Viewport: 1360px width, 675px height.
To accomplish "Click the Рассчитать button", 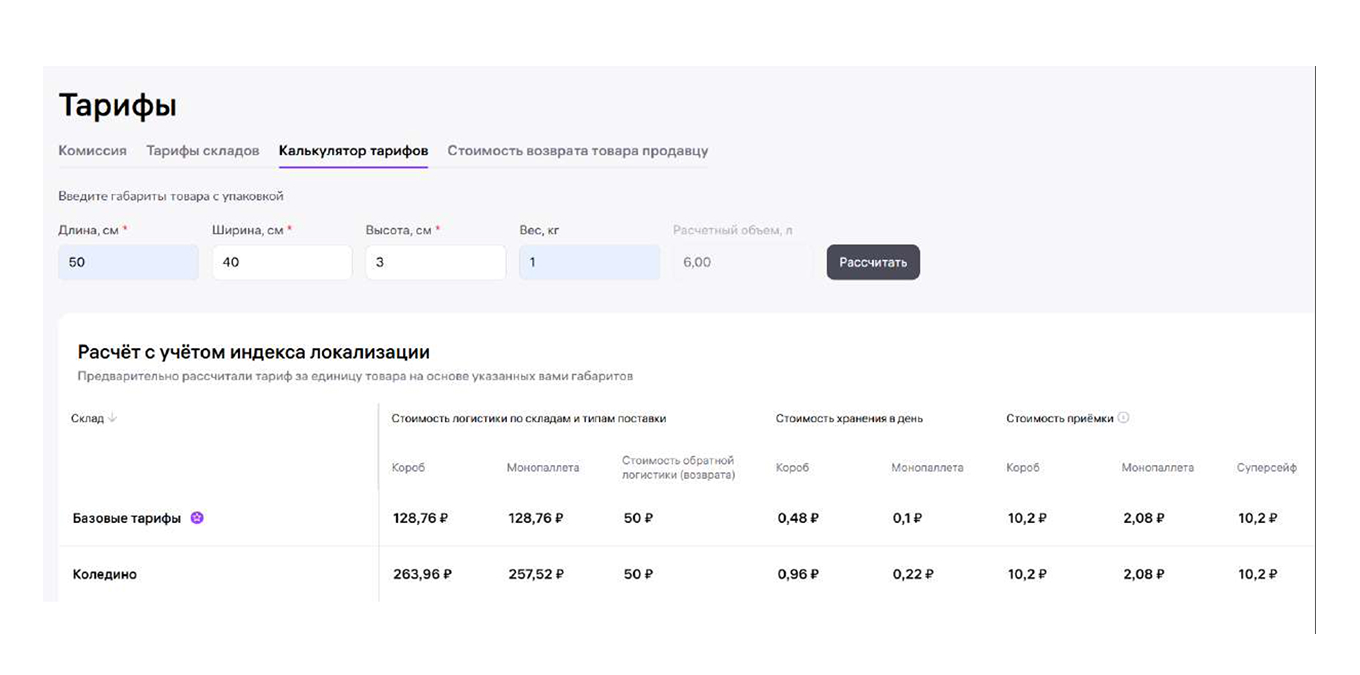I will coord(873,262).
